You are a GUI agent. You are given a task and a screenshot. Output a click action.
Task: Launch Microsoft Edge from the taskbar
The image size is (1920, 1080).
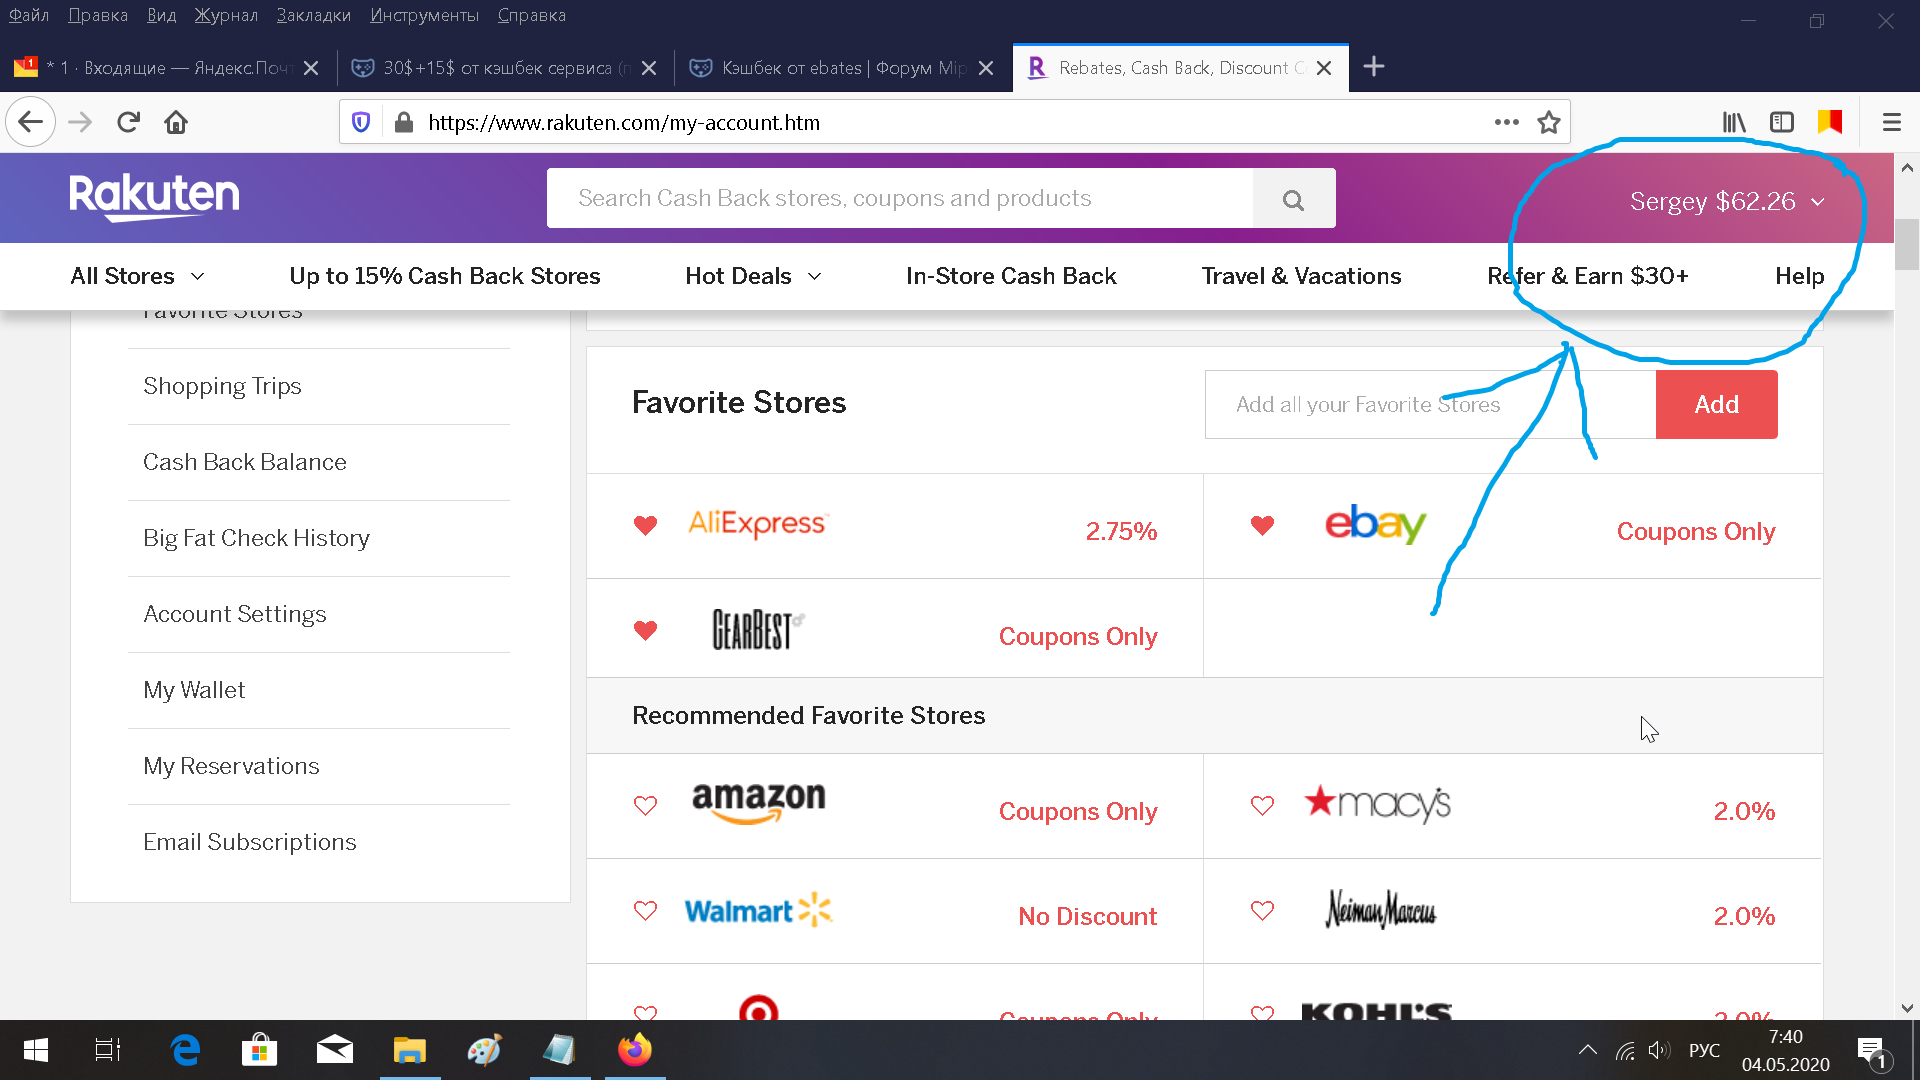click(185, 1050)
